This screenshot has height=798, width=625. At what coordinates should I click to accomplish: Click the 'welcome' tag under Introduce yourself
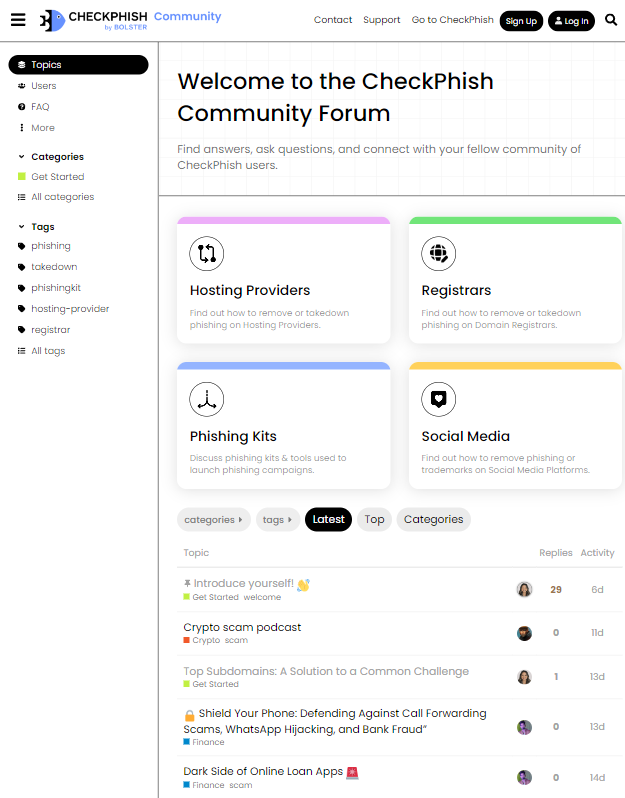262,597
